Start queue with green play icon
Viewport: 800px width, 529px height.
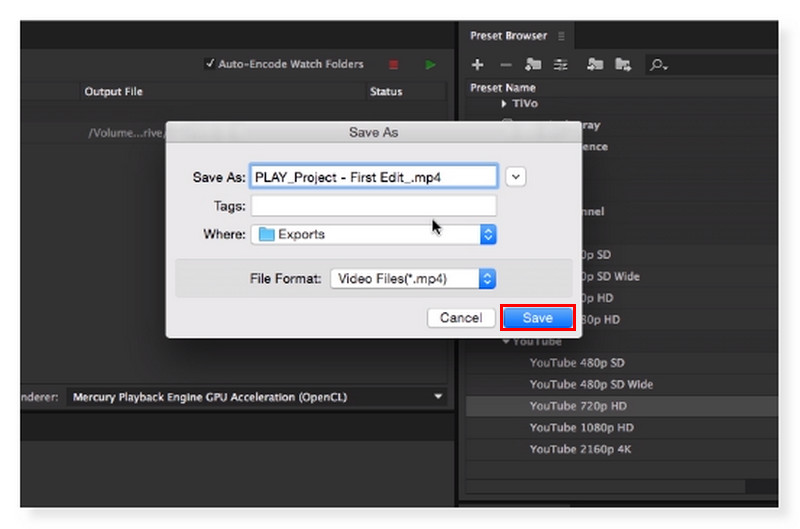click(x=430, y=65)
